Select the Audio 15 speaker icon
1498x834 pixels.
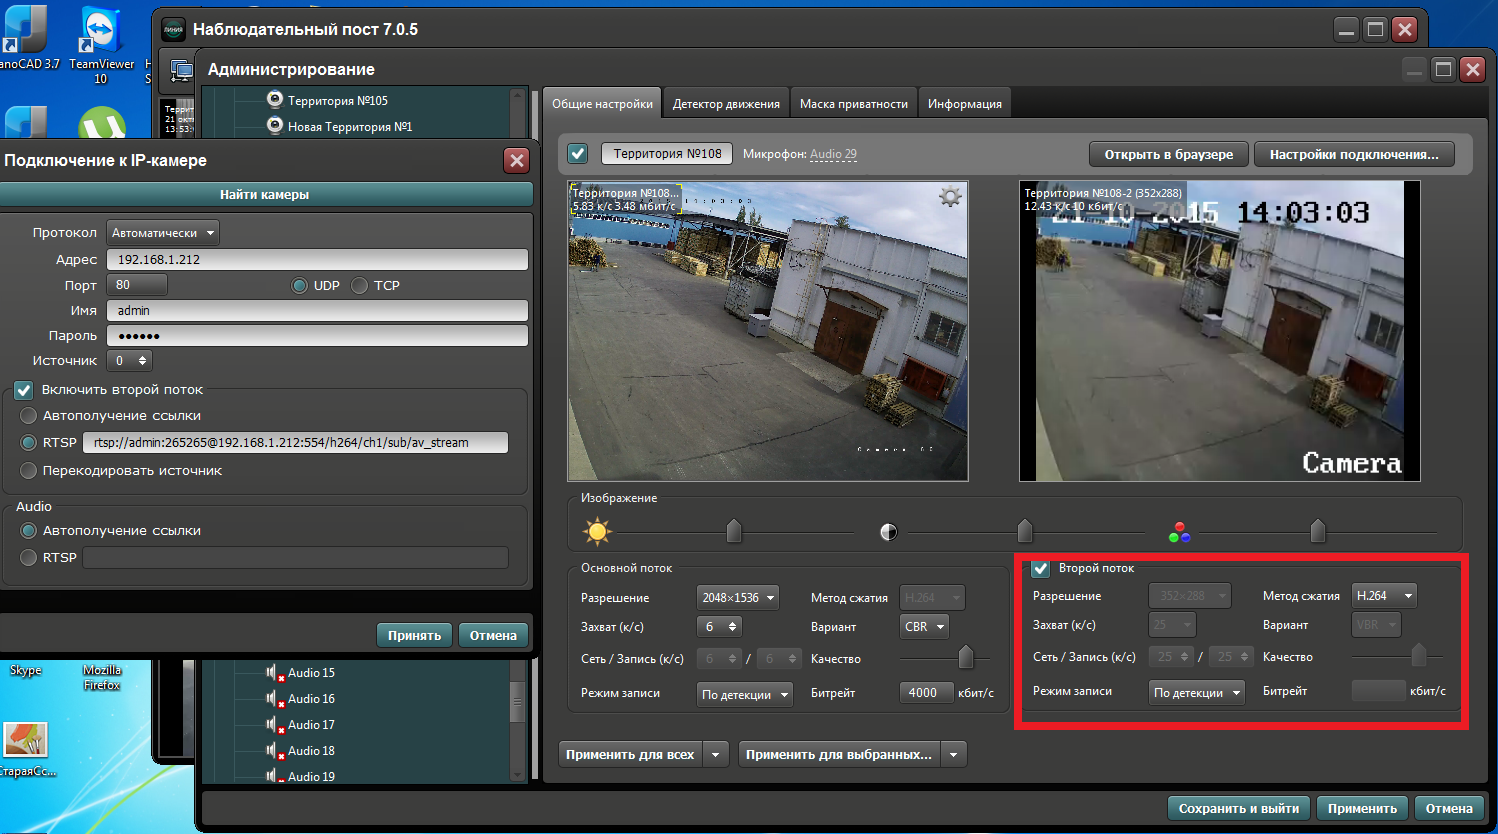pos(271,673)
